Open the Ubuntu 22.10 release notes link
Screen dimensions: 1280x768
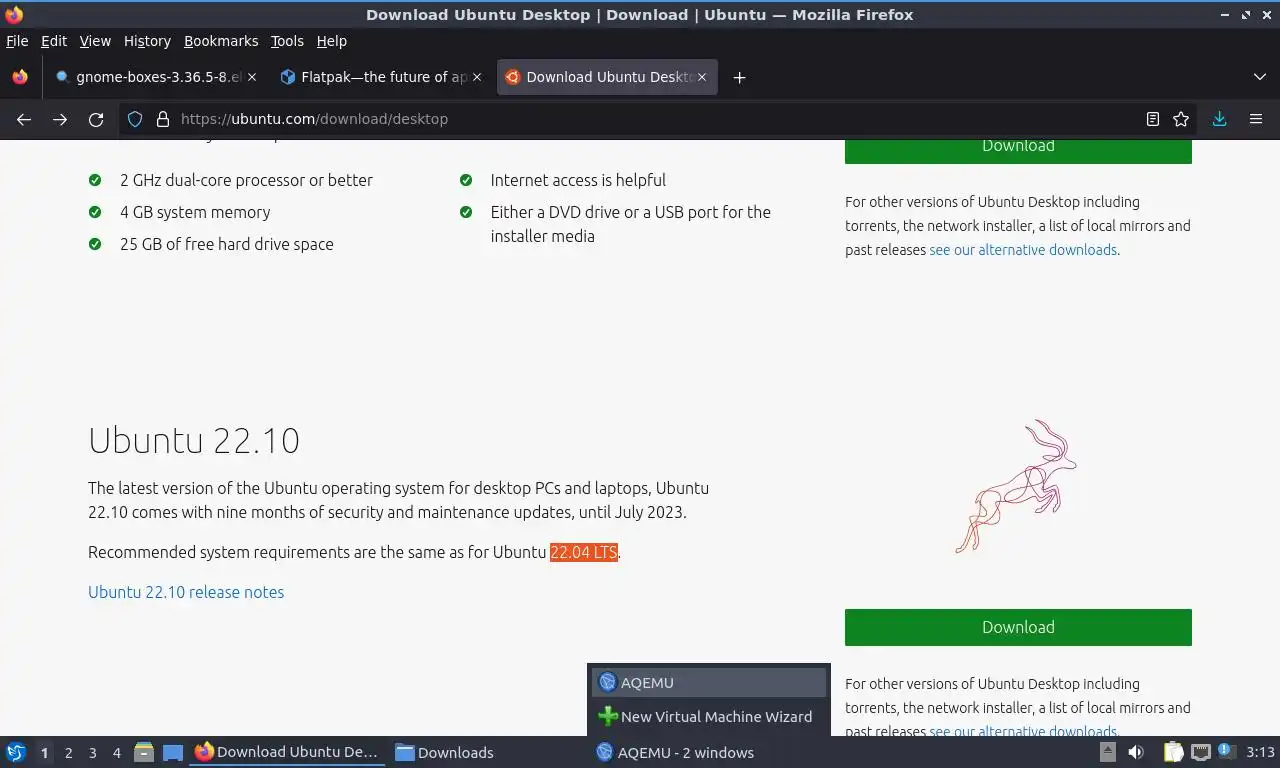click(x=186, y=592)
